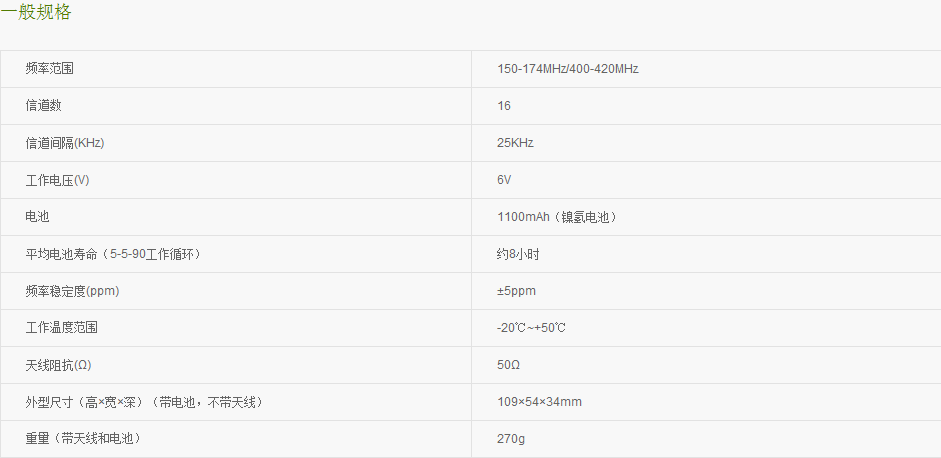The image size is (941, 458).
Task: Click the channel count value 16
Action: pos(504,106)
